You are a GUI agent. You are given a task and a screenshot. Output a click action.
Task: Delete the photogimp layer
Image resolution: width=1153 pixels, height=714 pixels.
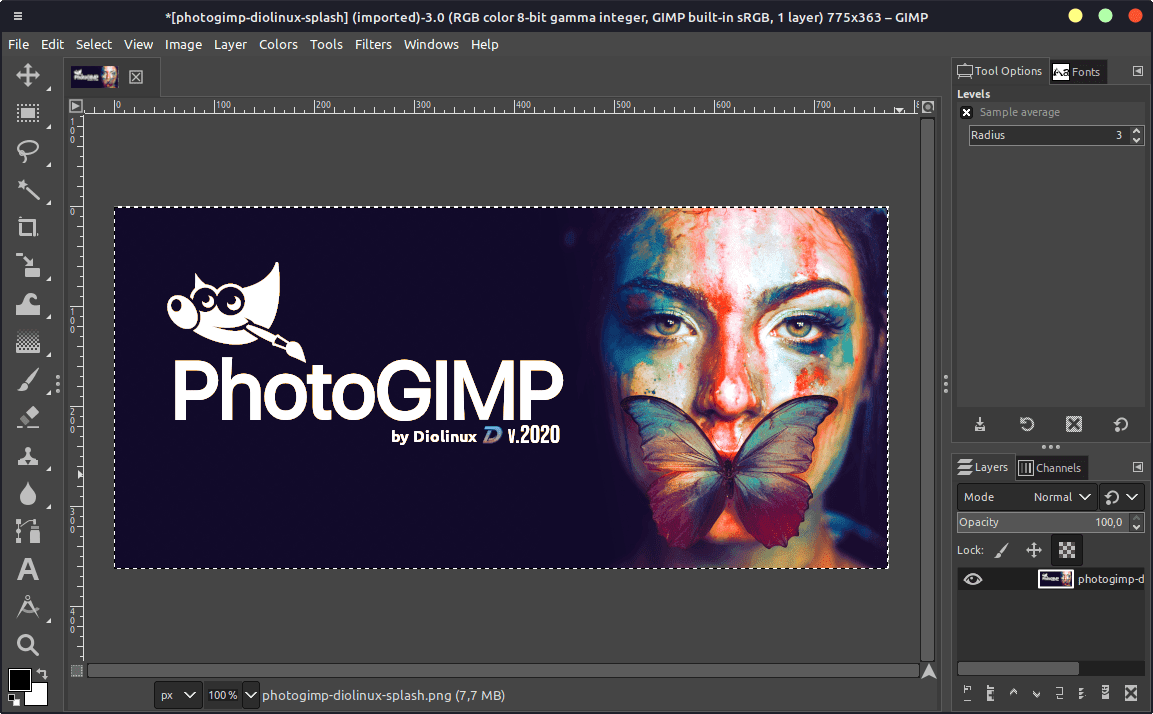click(1131, 693)
